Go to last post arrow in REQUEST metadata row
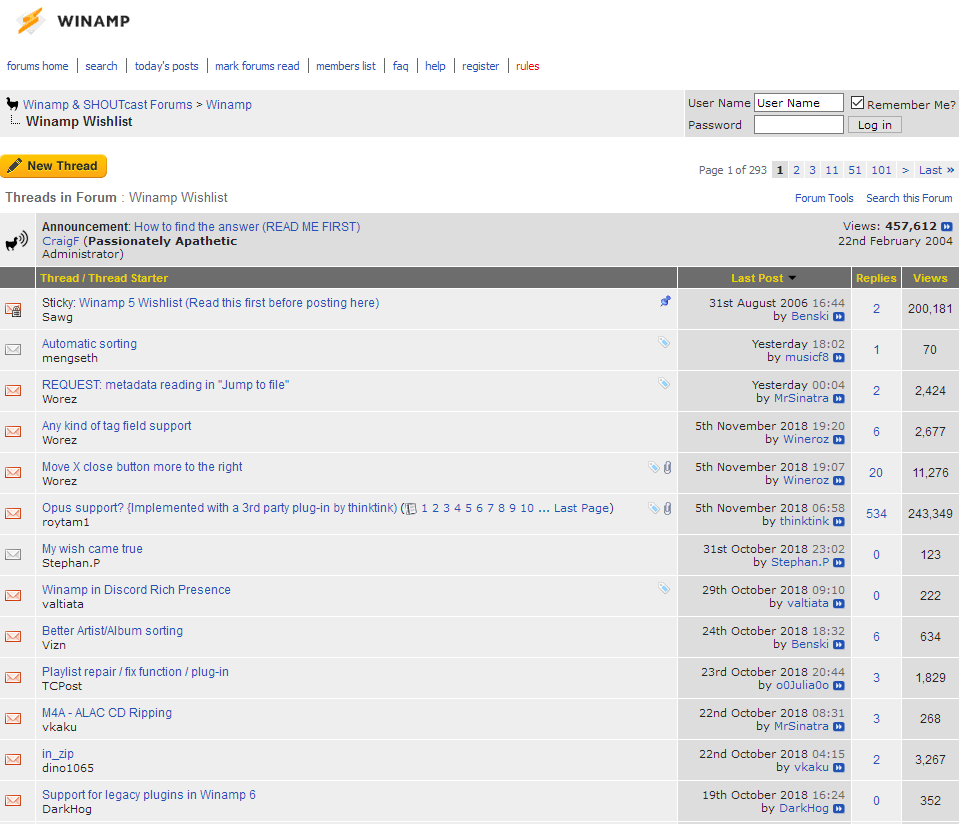 click(839, 399)
